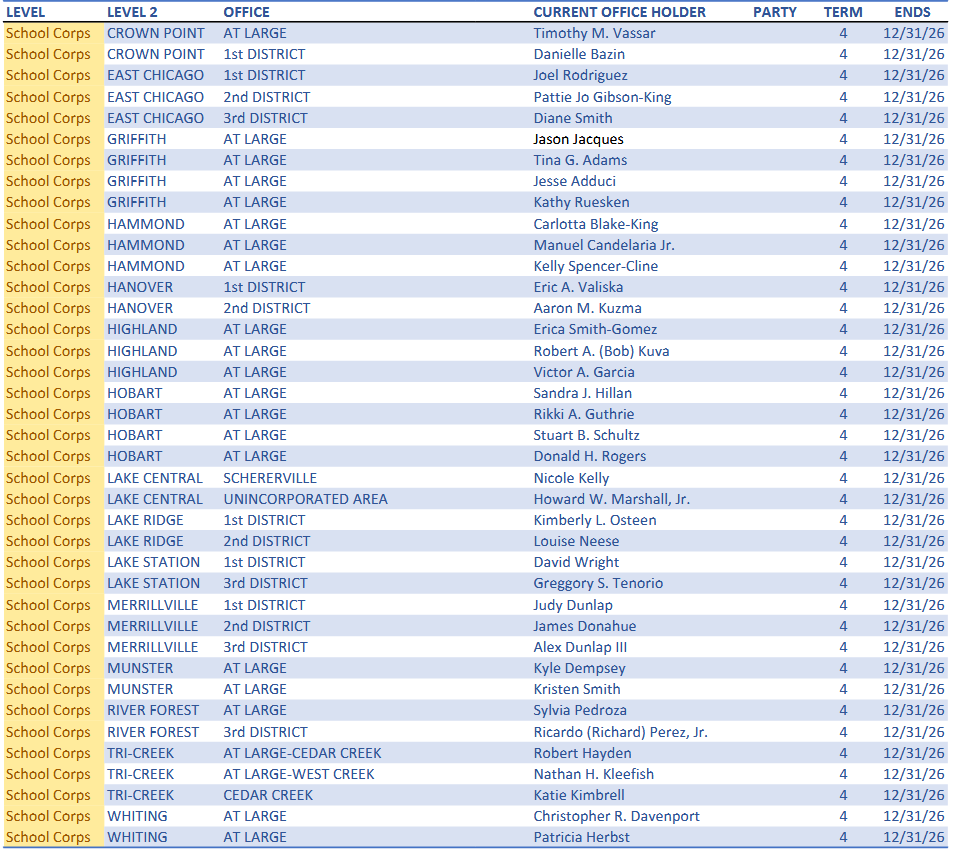This screenshot has height=850, width=955.
Task: Select the name Howard W. Marshall, Jr.
Action: pos(611,499)
